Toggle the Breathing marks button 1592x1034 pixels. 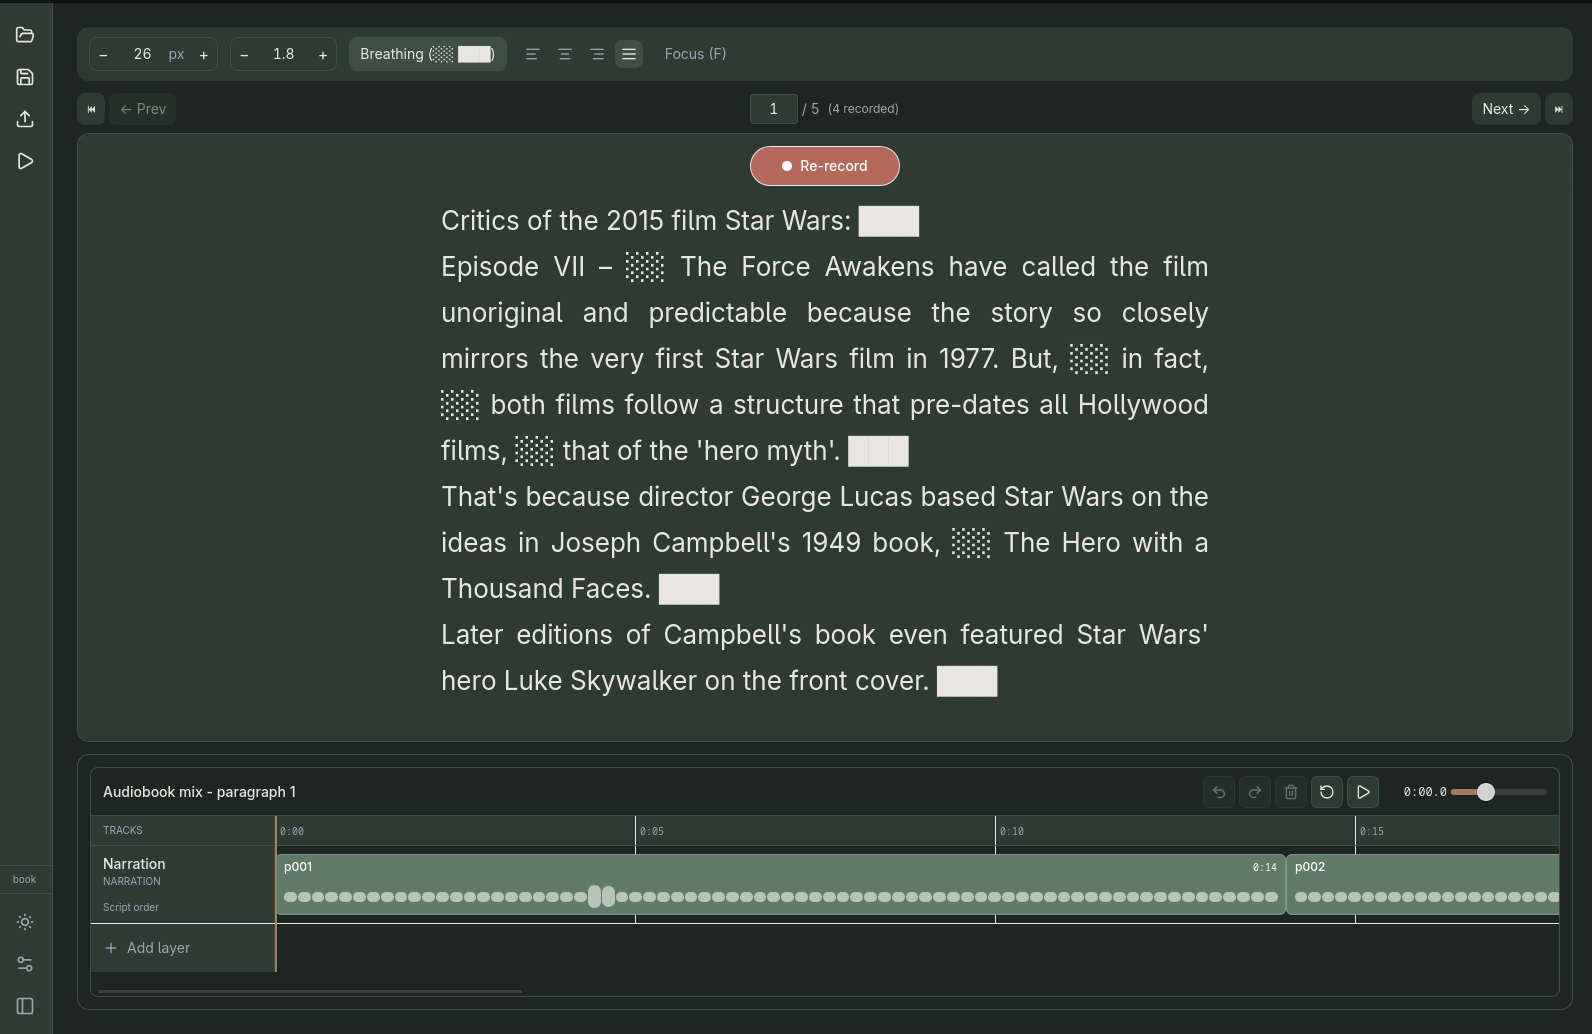click(x=427, y=54)
